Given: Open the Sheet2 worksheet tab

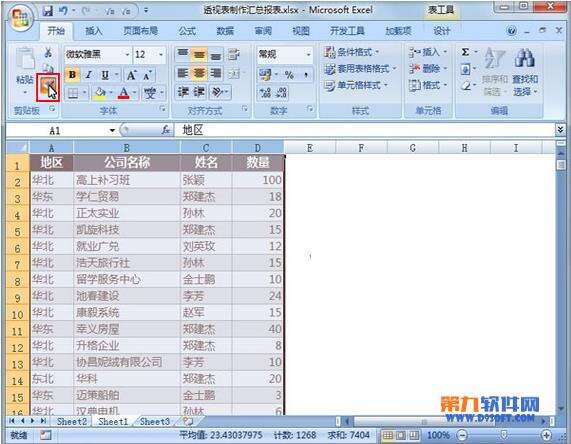Looking at the screenshot, I should pos(71,421).
